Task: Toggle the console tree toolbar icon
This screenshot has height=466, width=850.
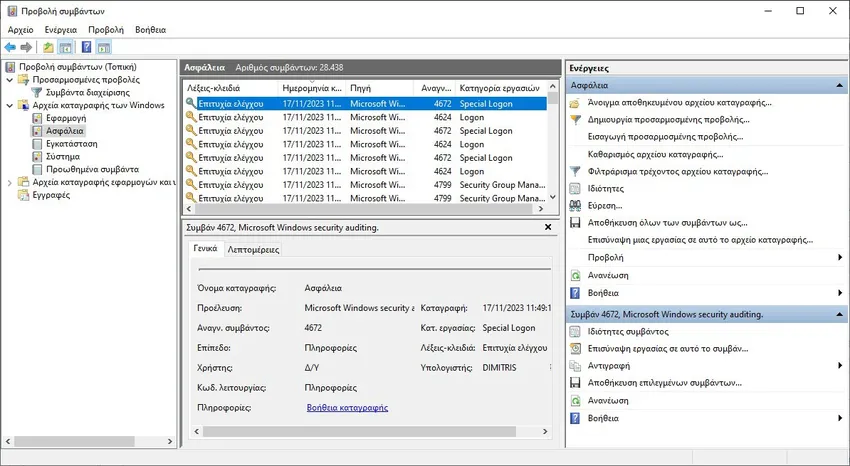Action: coord(66,48)
